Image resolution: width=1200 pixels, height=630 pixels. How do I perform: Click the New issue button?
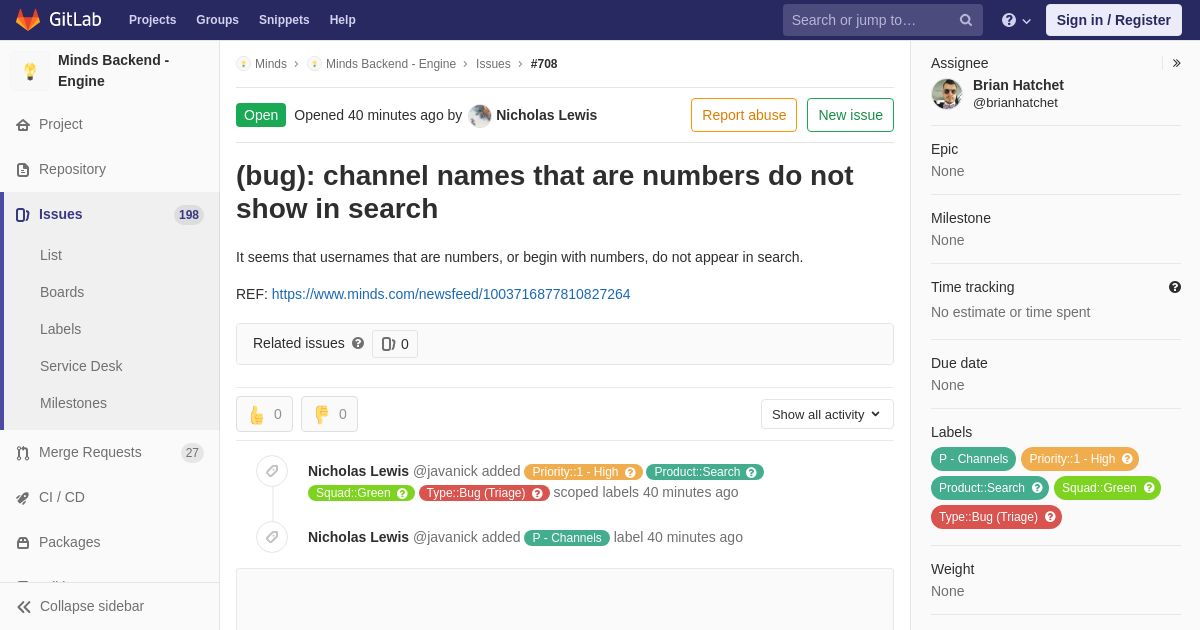click(850, 115)
